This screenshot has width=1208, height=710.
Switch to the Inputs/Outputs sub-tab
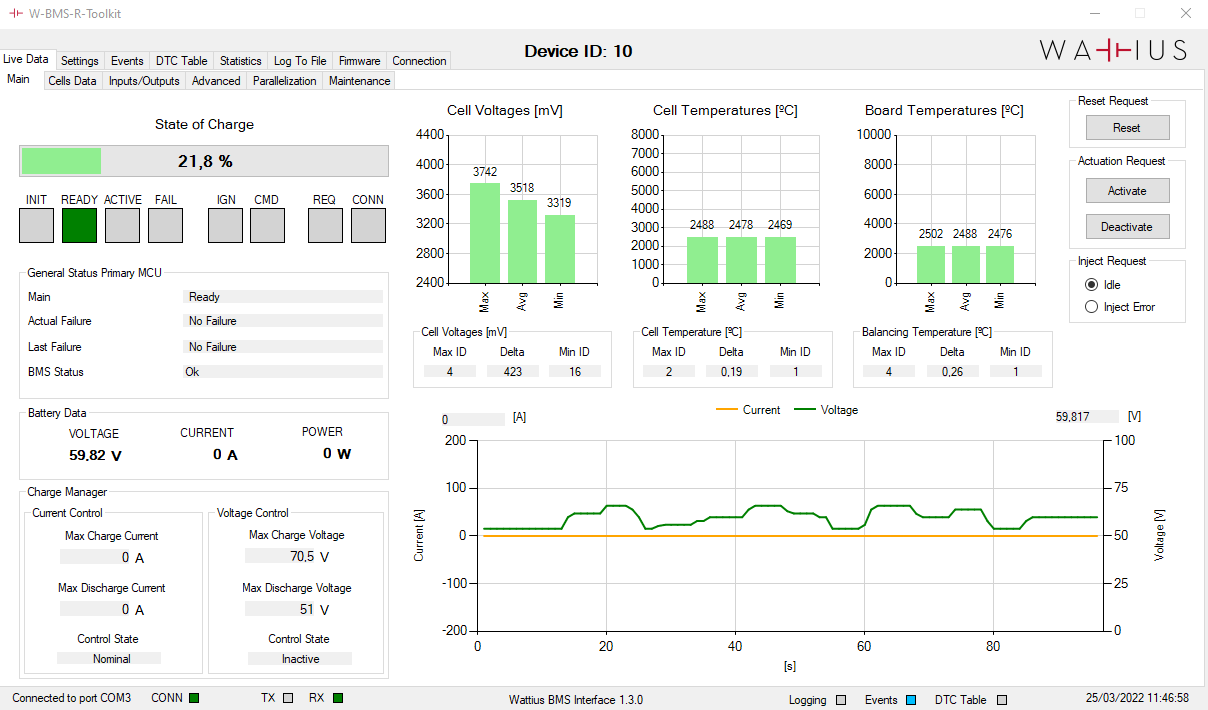(144, 81)
